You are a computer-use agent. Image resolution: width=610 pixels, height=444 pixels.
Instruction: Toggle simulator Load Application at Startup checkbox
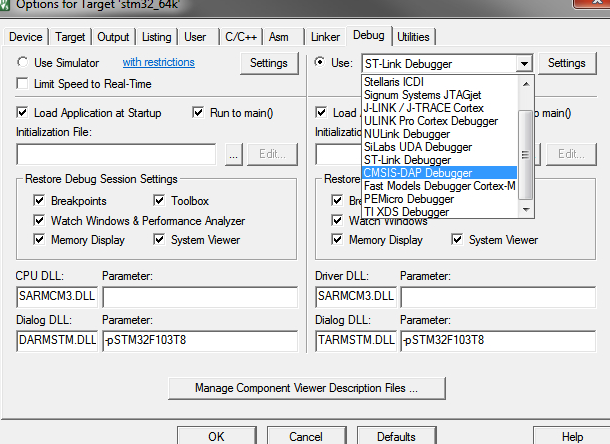coord(23,113)
